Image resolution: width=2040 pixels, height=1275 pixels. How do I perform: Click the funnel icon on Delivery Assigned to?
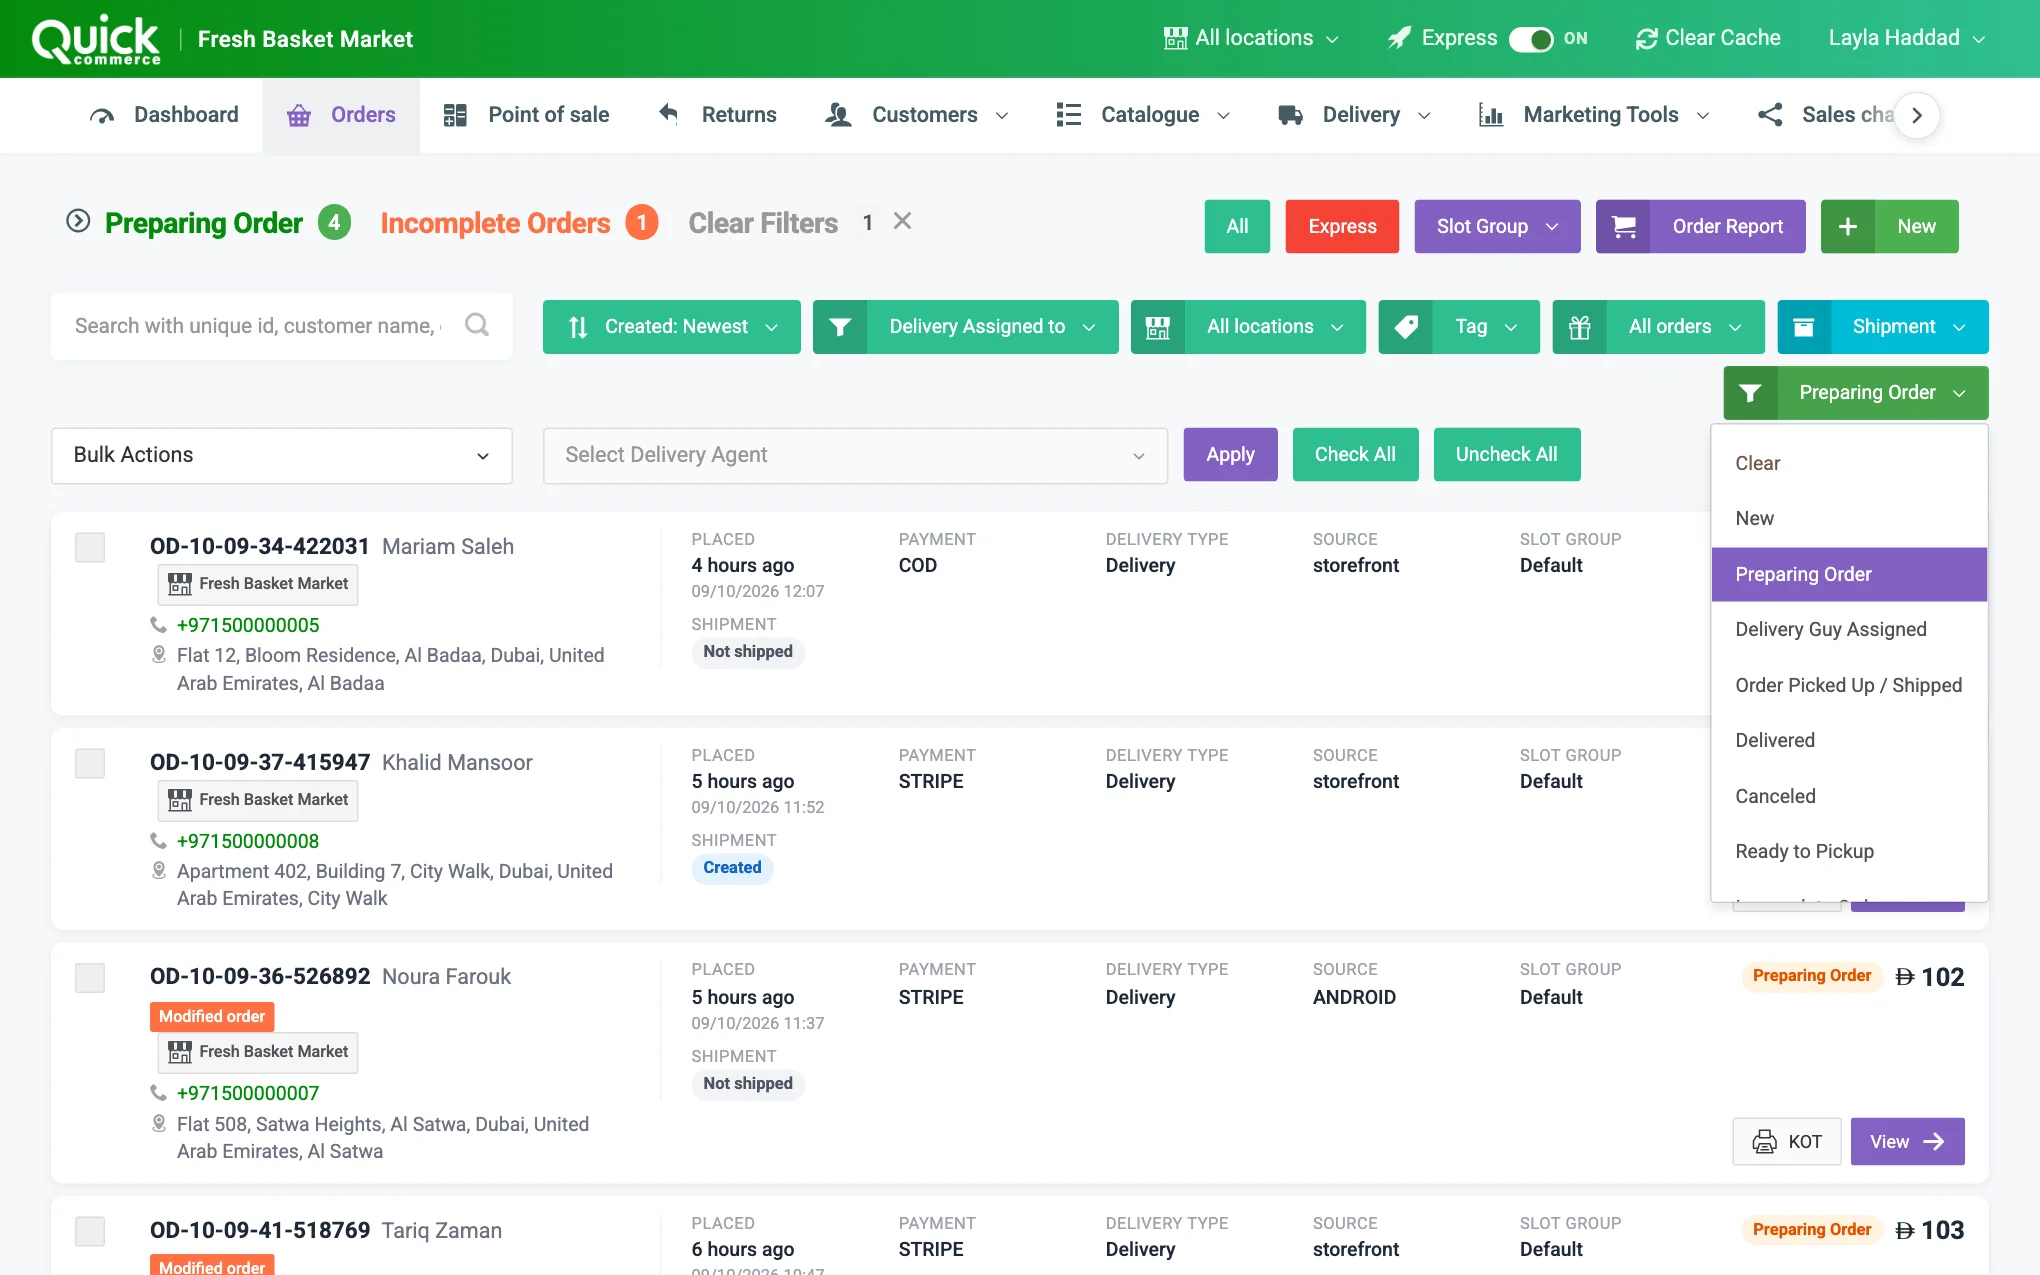point(840,327)
